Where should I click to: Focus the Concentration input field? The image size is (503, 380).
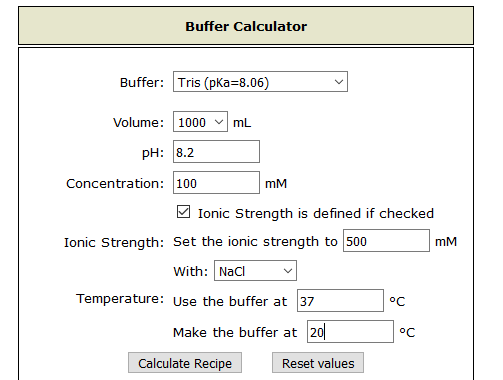(216, 183)
